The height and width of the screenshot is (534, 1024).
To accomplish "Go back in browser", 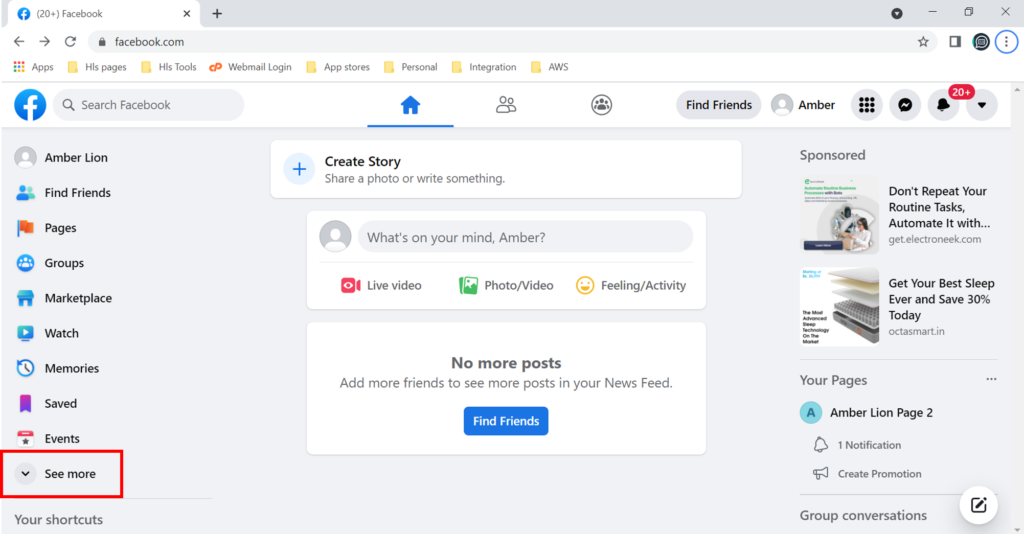I will (19, 42).
